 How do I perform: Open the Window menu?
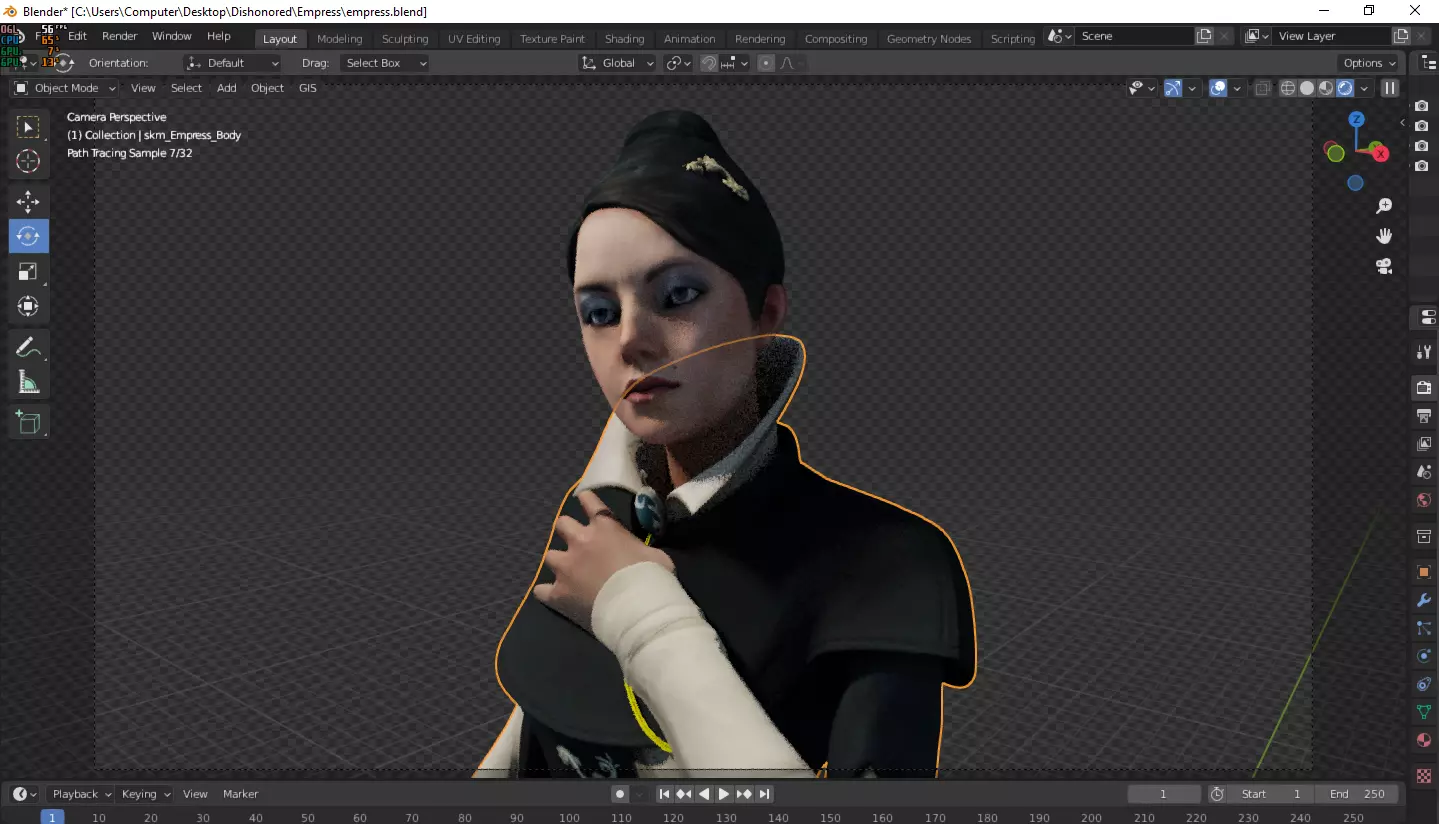click(x=172, y=36)
